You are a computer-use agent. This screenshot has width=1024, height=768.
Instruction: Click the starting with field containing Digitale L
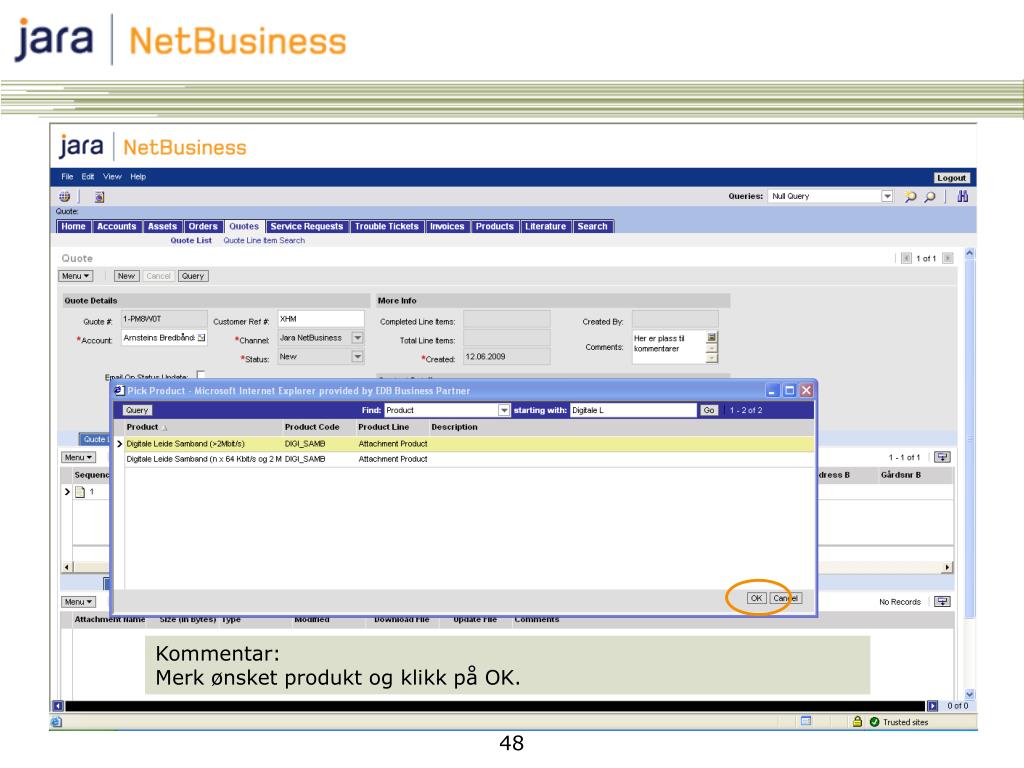633,410
